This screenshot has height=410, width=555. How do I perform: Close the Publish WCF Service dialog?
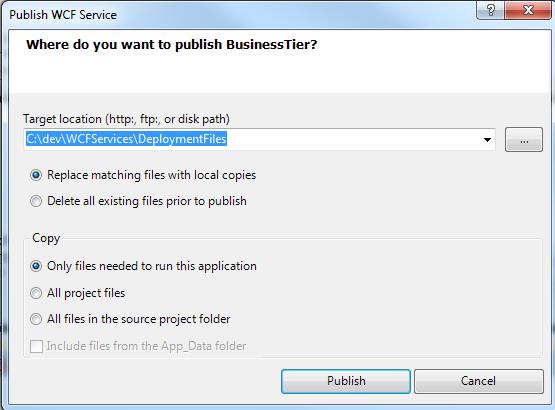(527, 10)
